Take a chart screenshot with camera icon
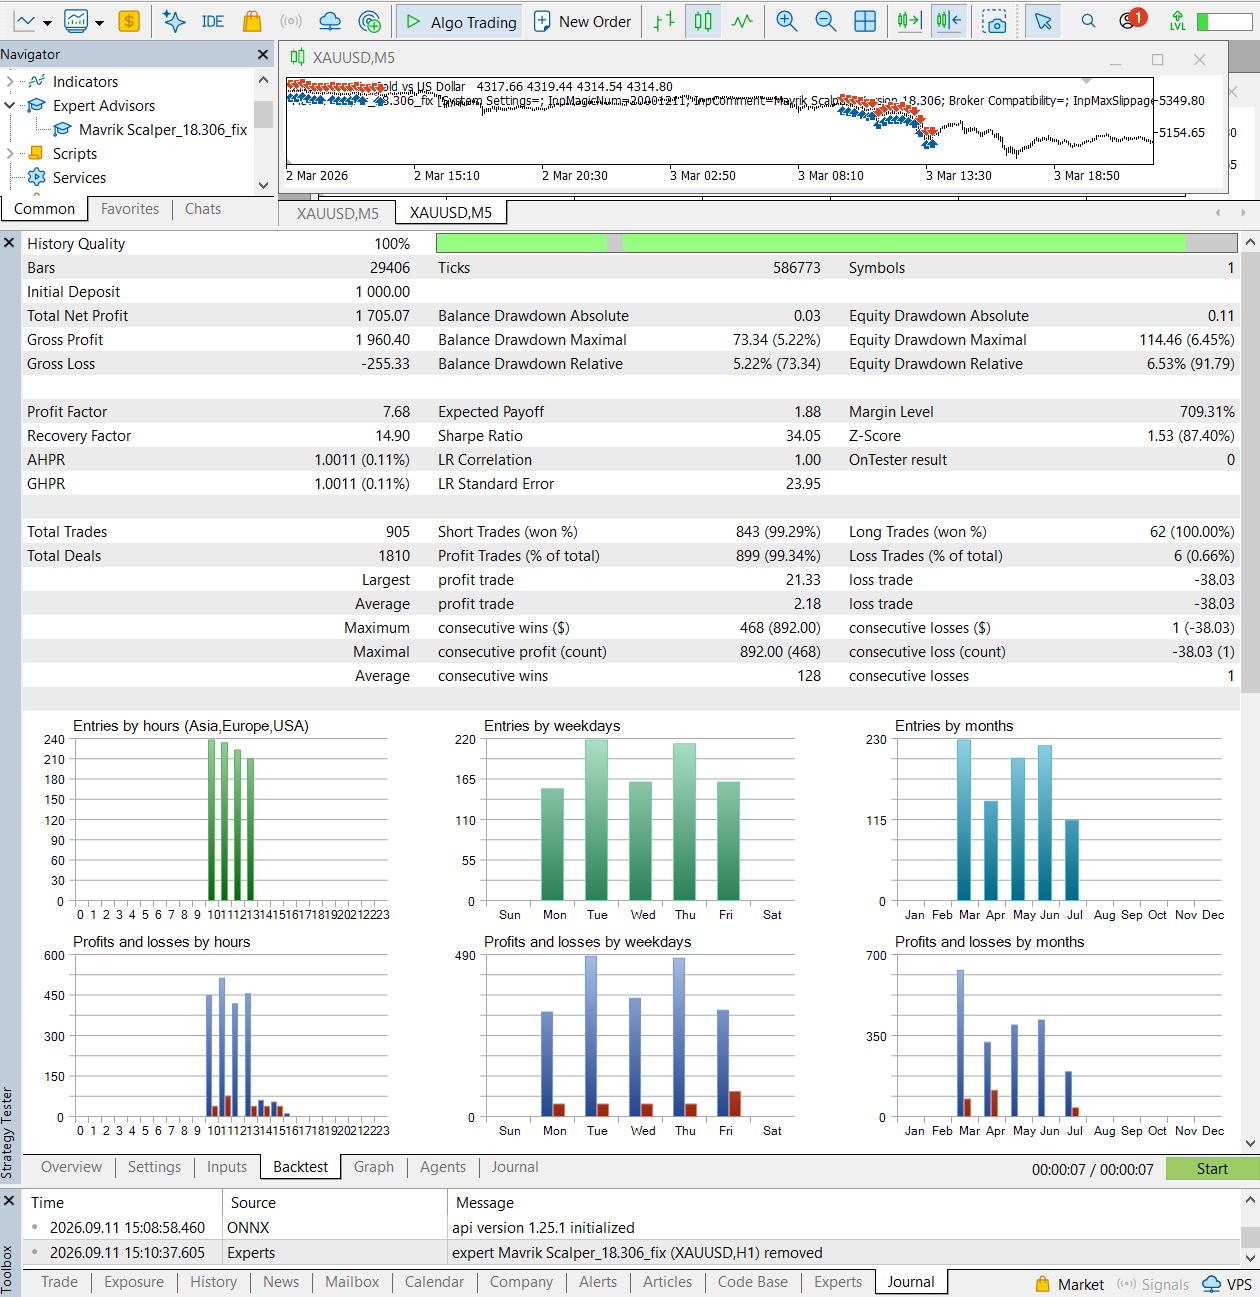 (x=994, y=21)
